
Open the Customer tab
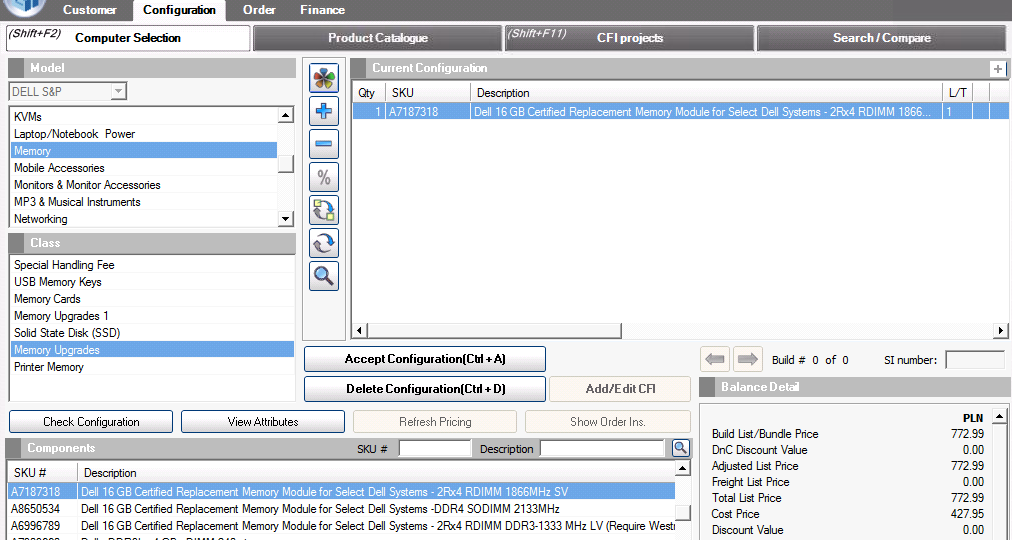(x=90, y=10)
